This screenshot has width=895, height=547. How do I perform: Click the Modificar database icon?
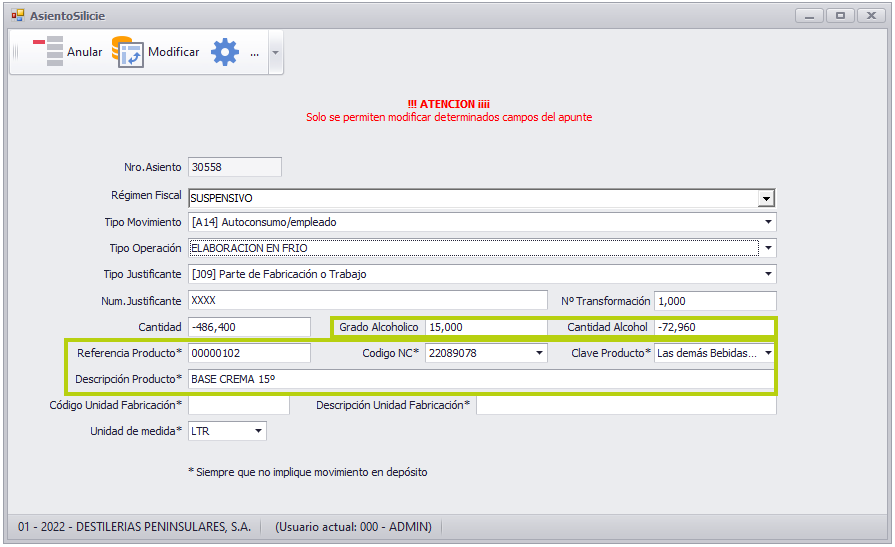point(127,52)
